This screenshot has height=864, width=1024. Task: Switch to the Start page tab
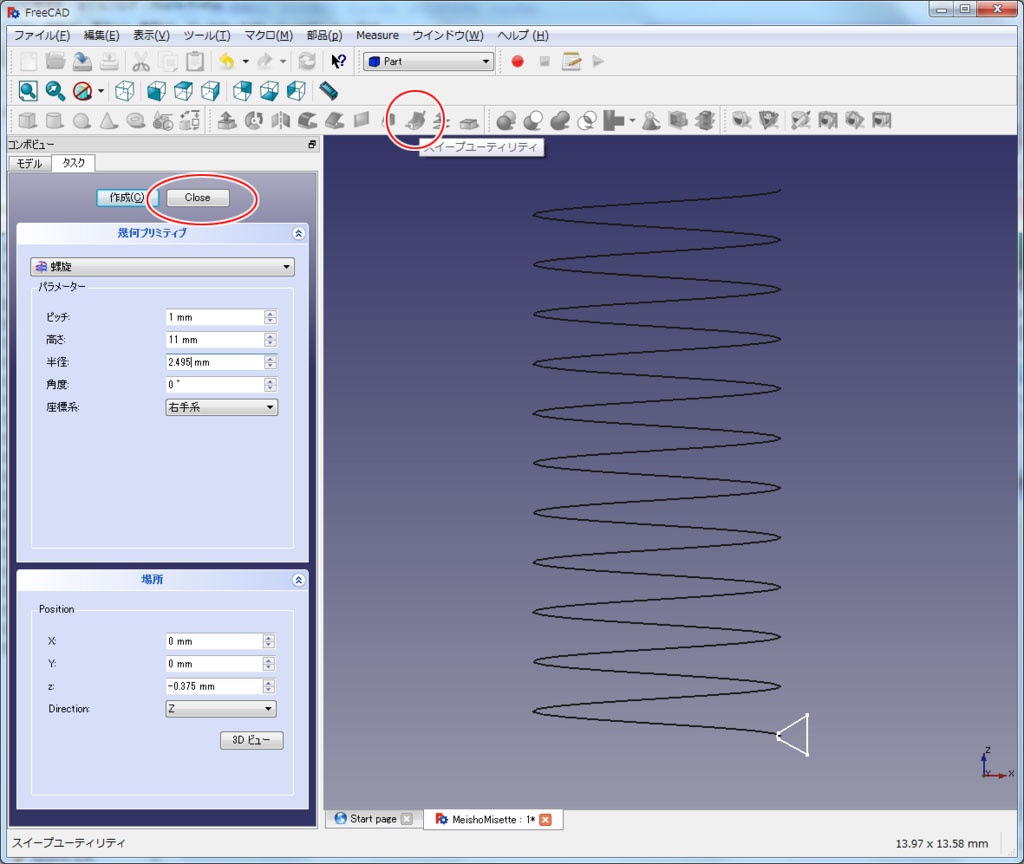pos(373,819)
